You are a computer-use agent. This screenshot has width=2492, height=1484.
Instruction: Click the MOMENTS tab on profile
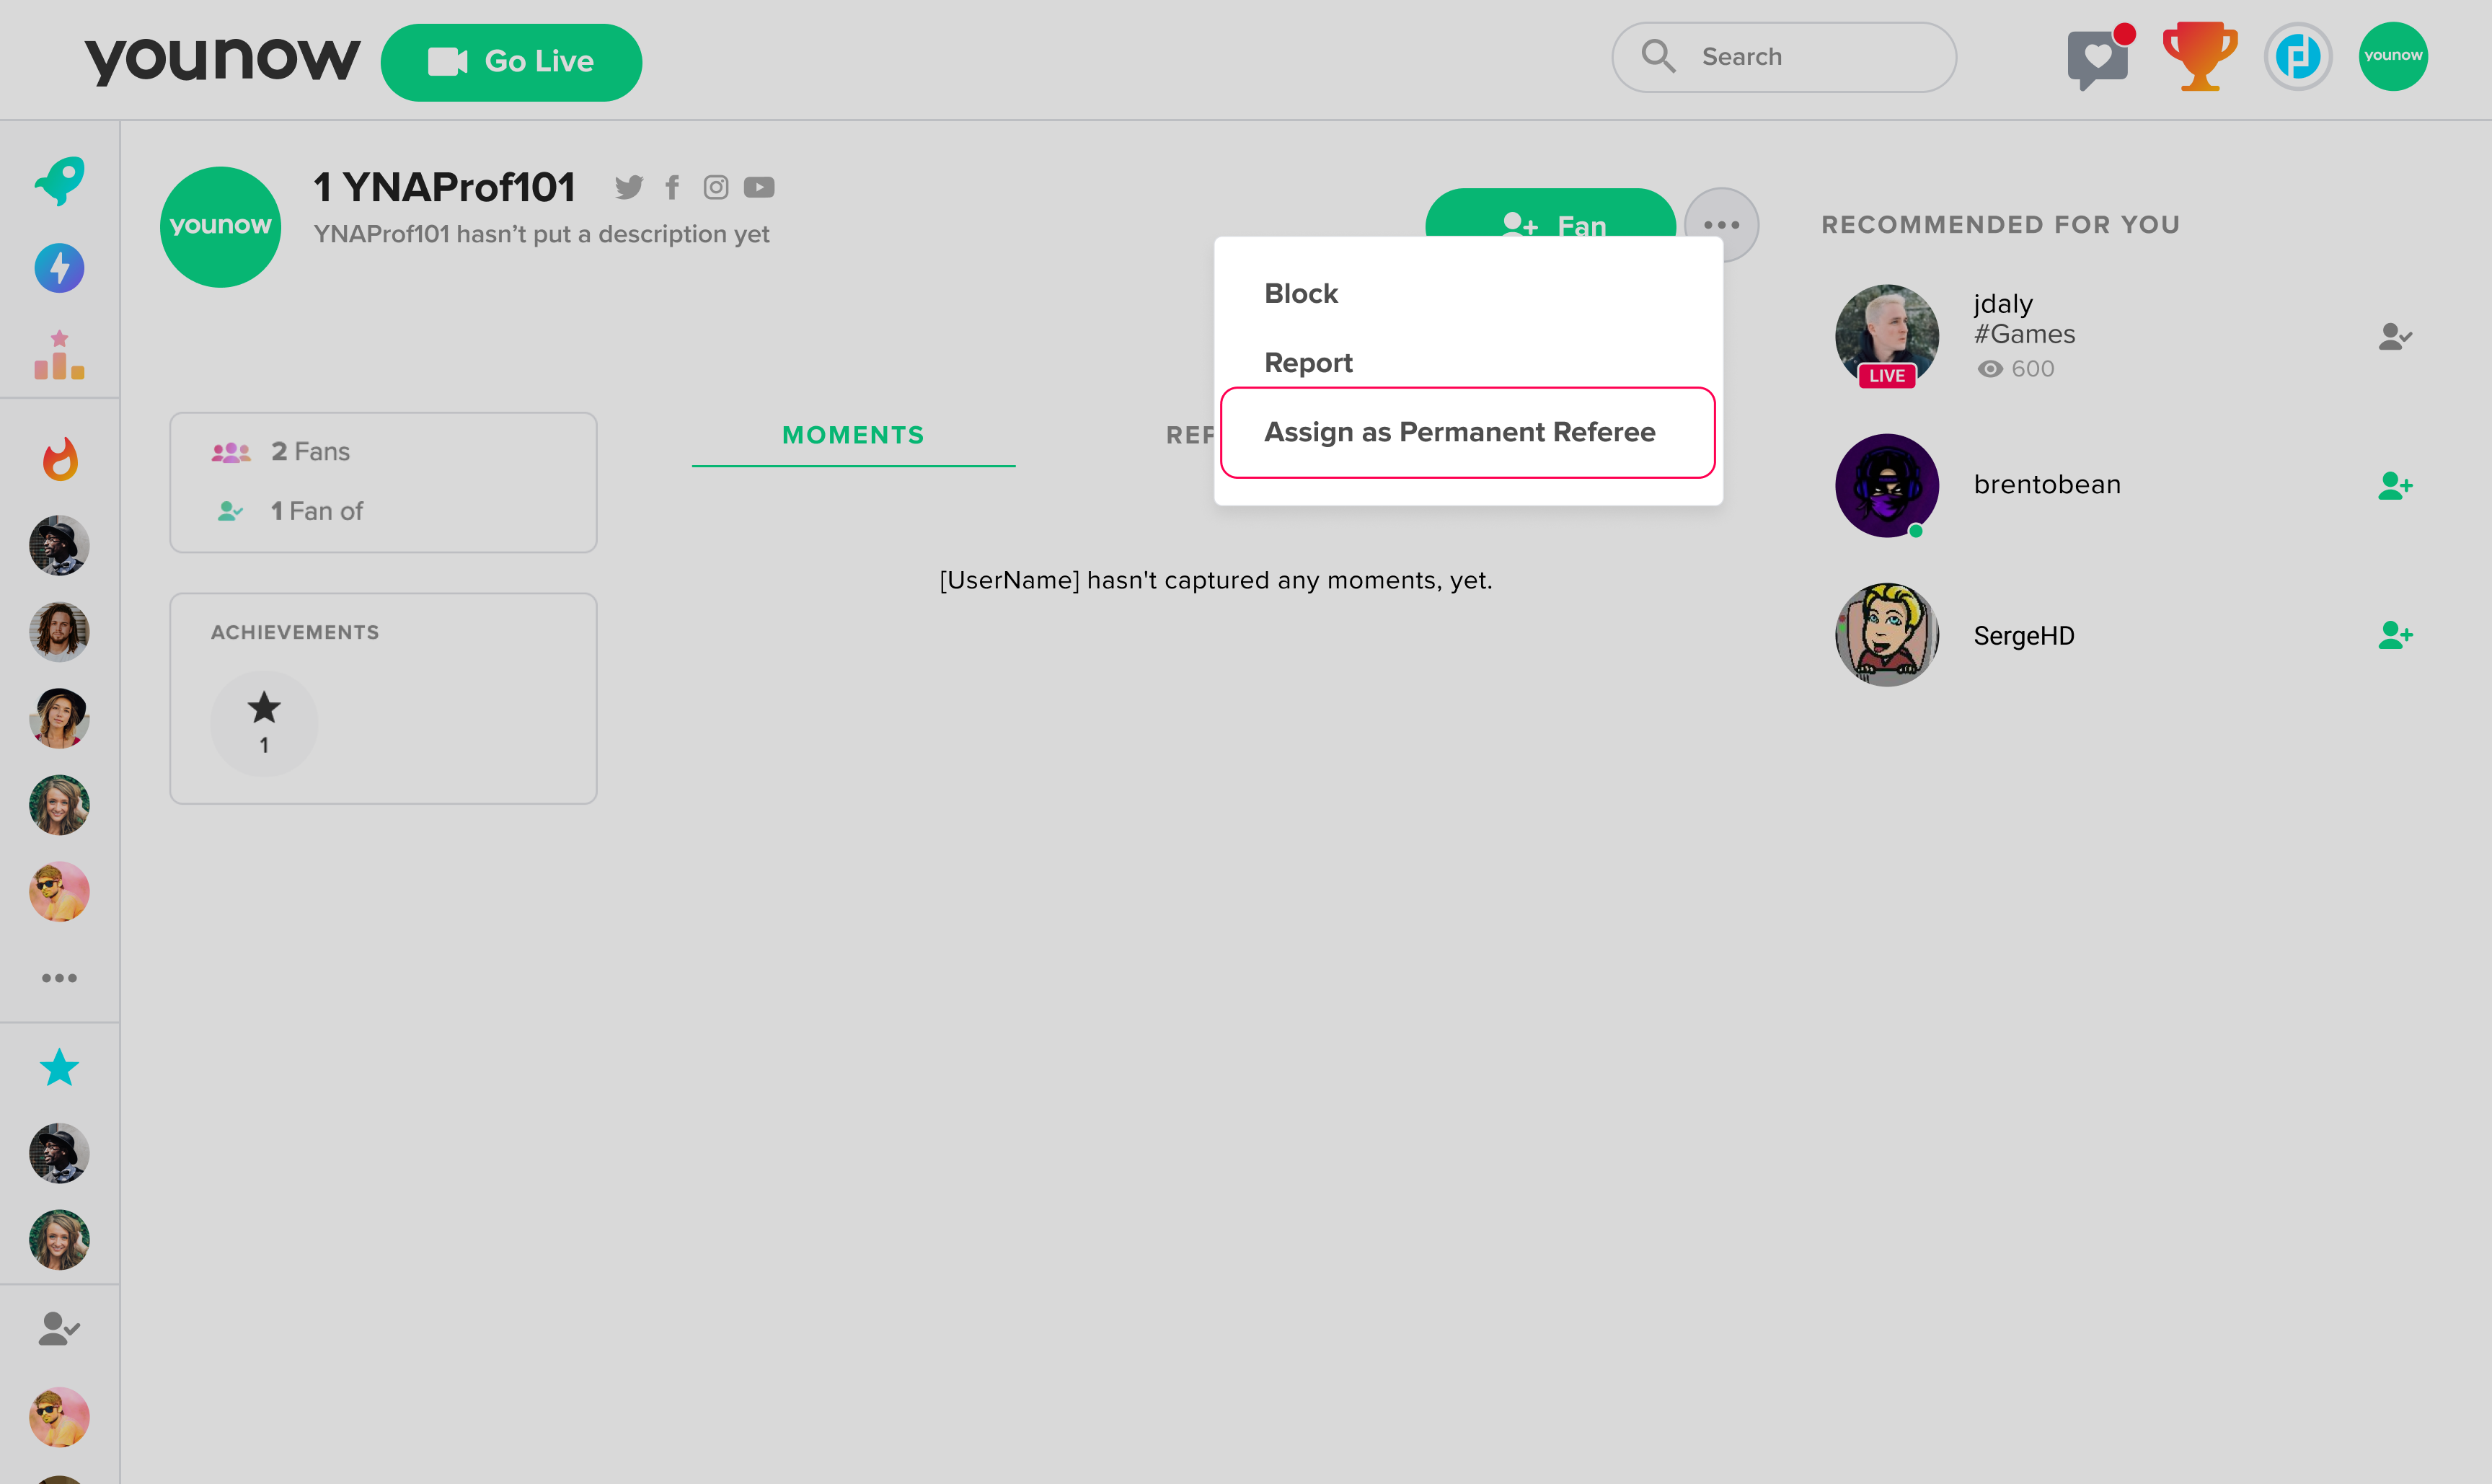tap(853, 435)
